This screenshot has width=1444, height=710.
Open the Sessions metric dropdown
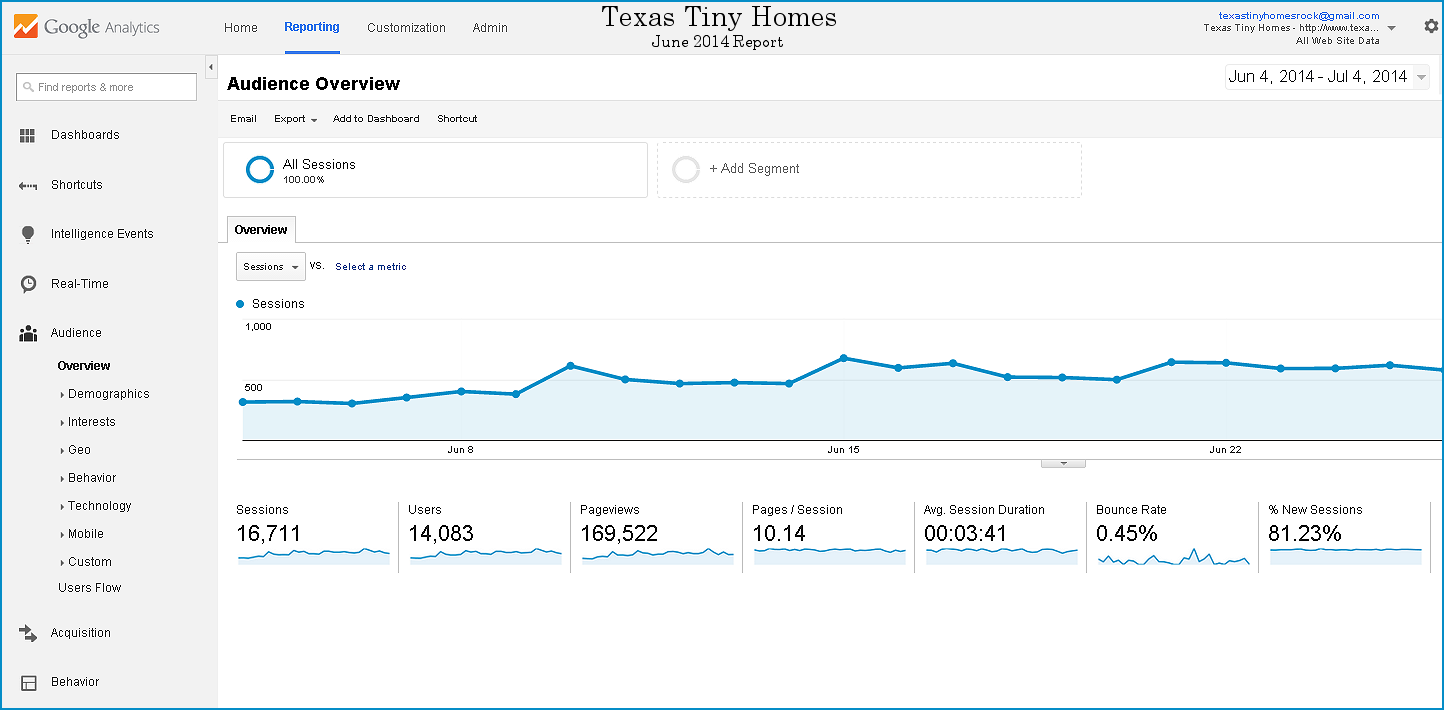pyautogui.click(x=271, y=267)
